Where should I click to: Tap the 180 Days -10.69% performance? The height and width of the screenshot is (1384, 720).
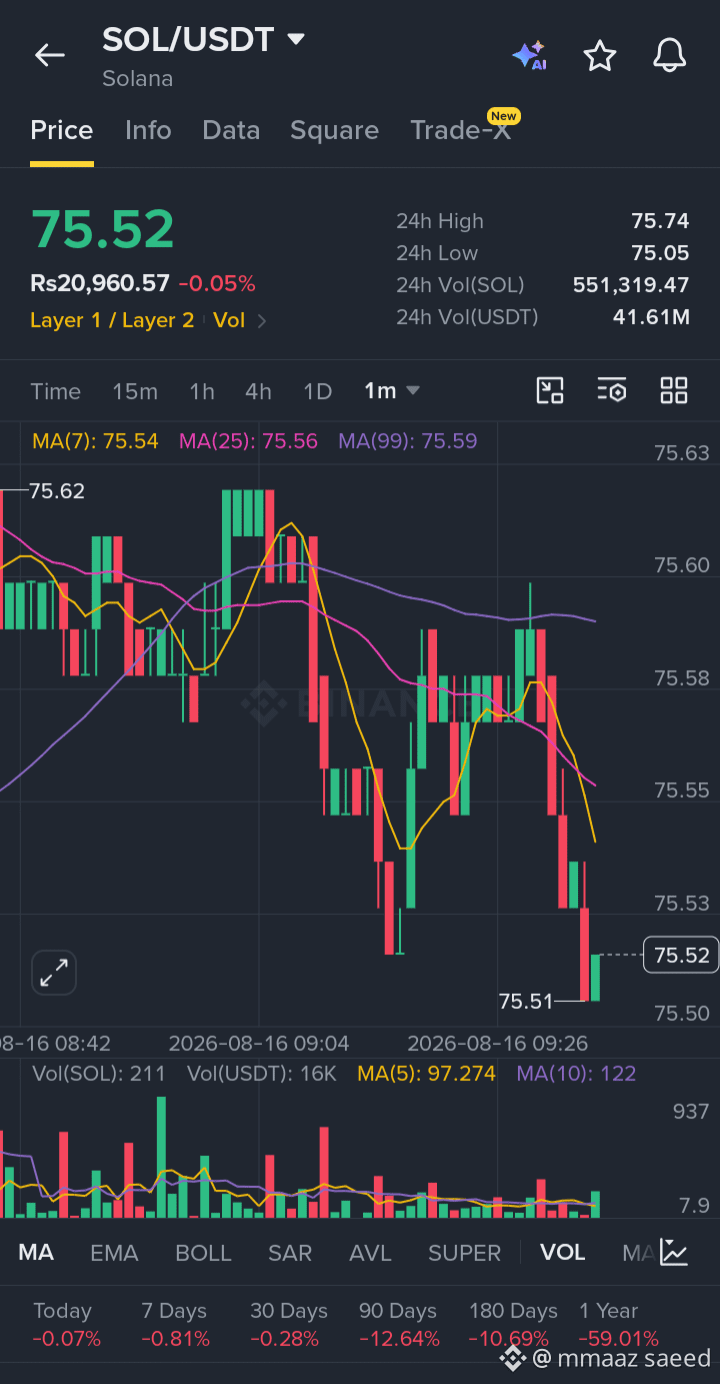point(513,1324)
